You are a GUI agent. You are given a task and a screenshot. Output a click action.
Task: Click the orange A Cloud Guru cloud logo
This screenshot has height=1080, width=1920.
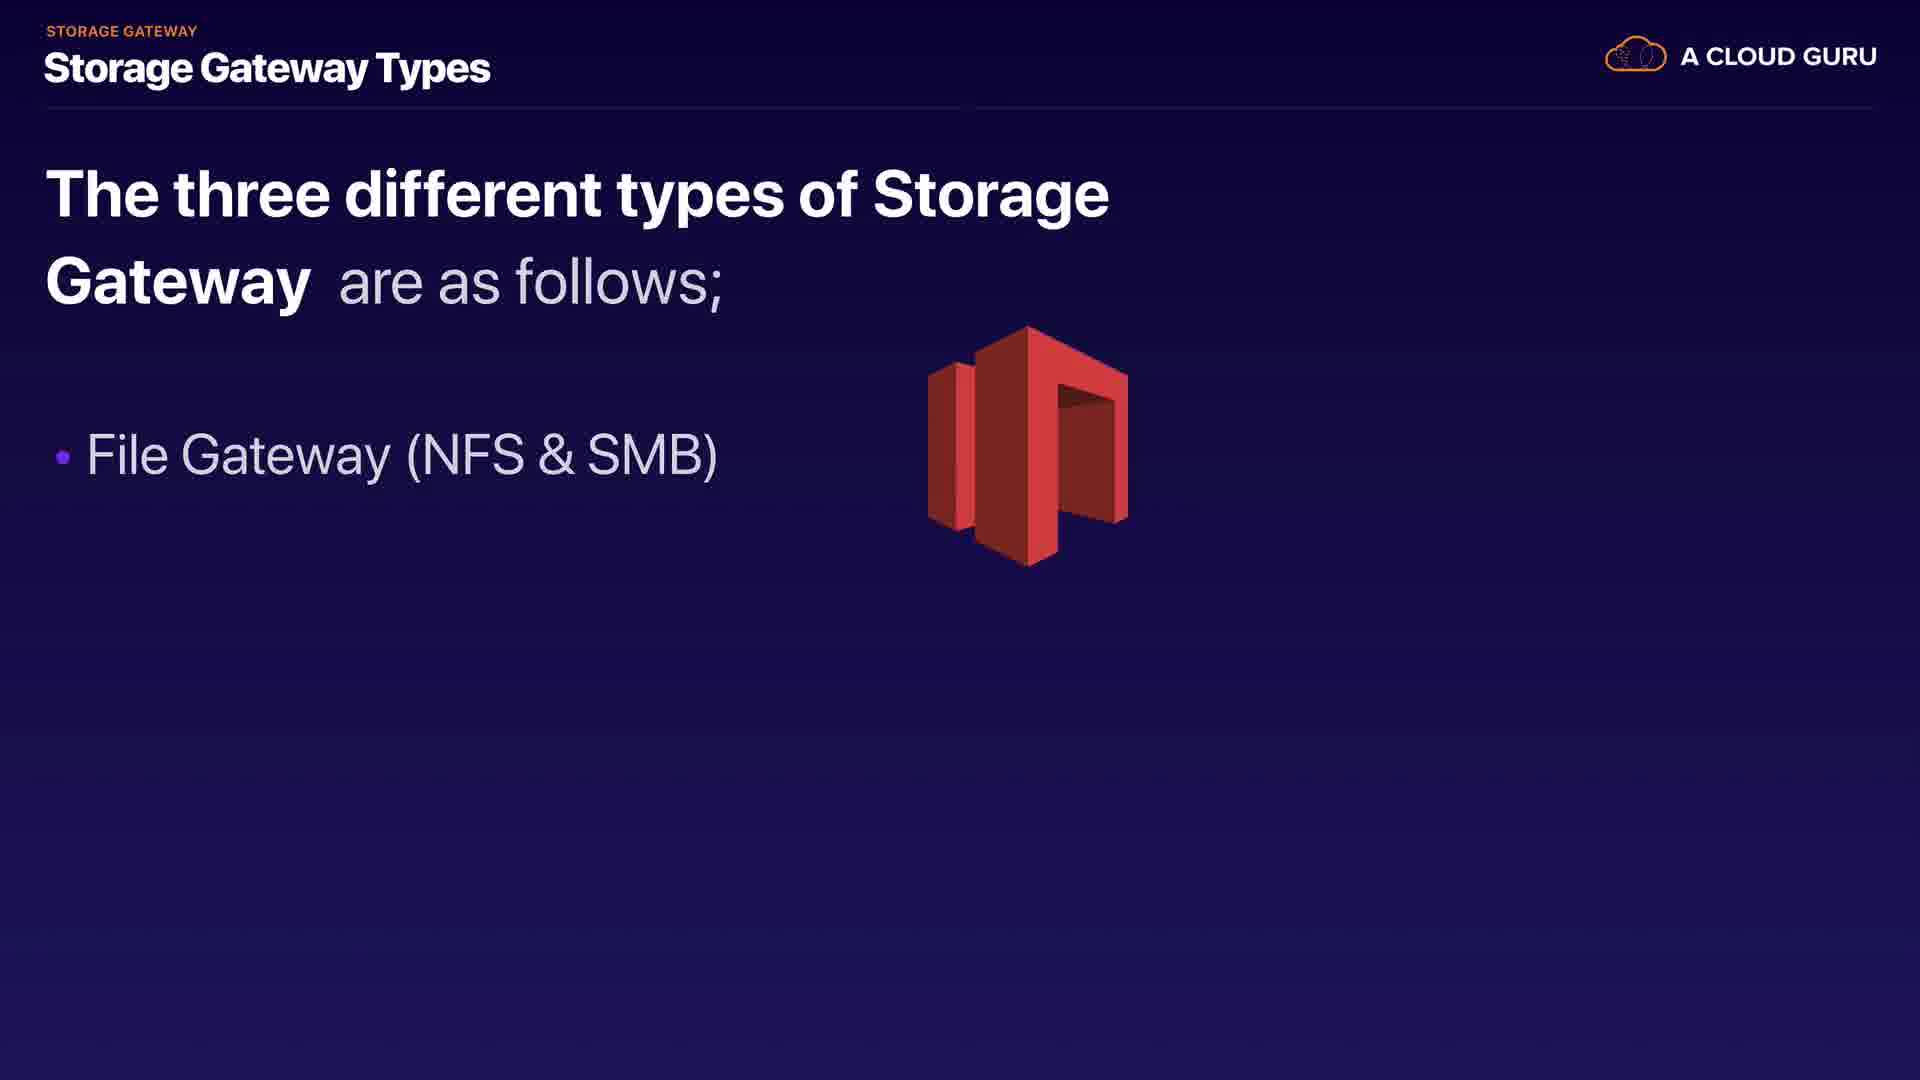pyautogui.click(x=1635, y=55)
